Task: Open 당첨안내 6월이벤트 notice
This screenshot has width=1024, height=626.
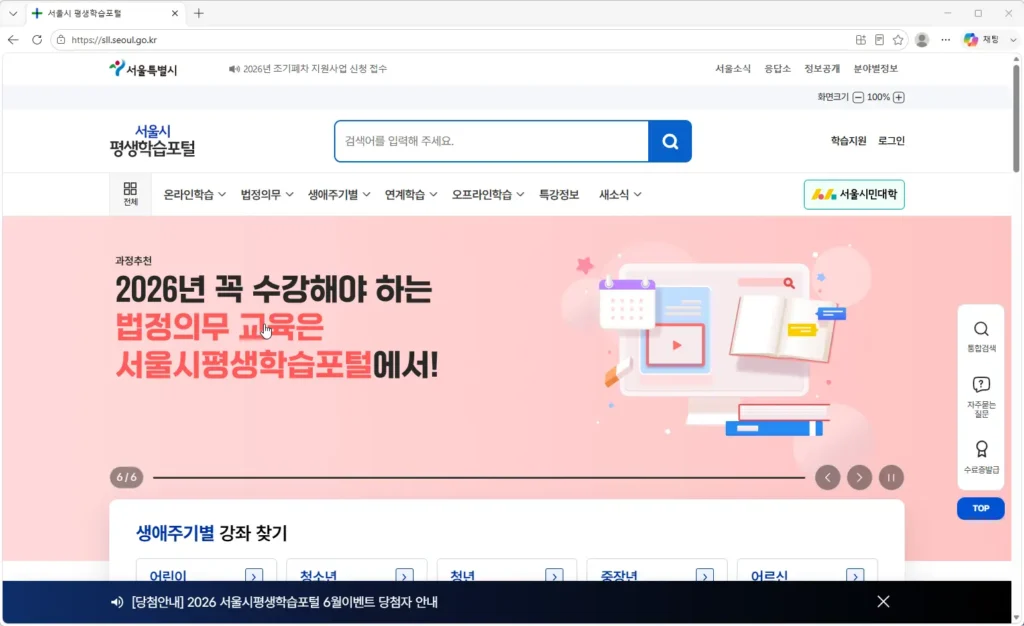Action: click(x=284, y=602)
